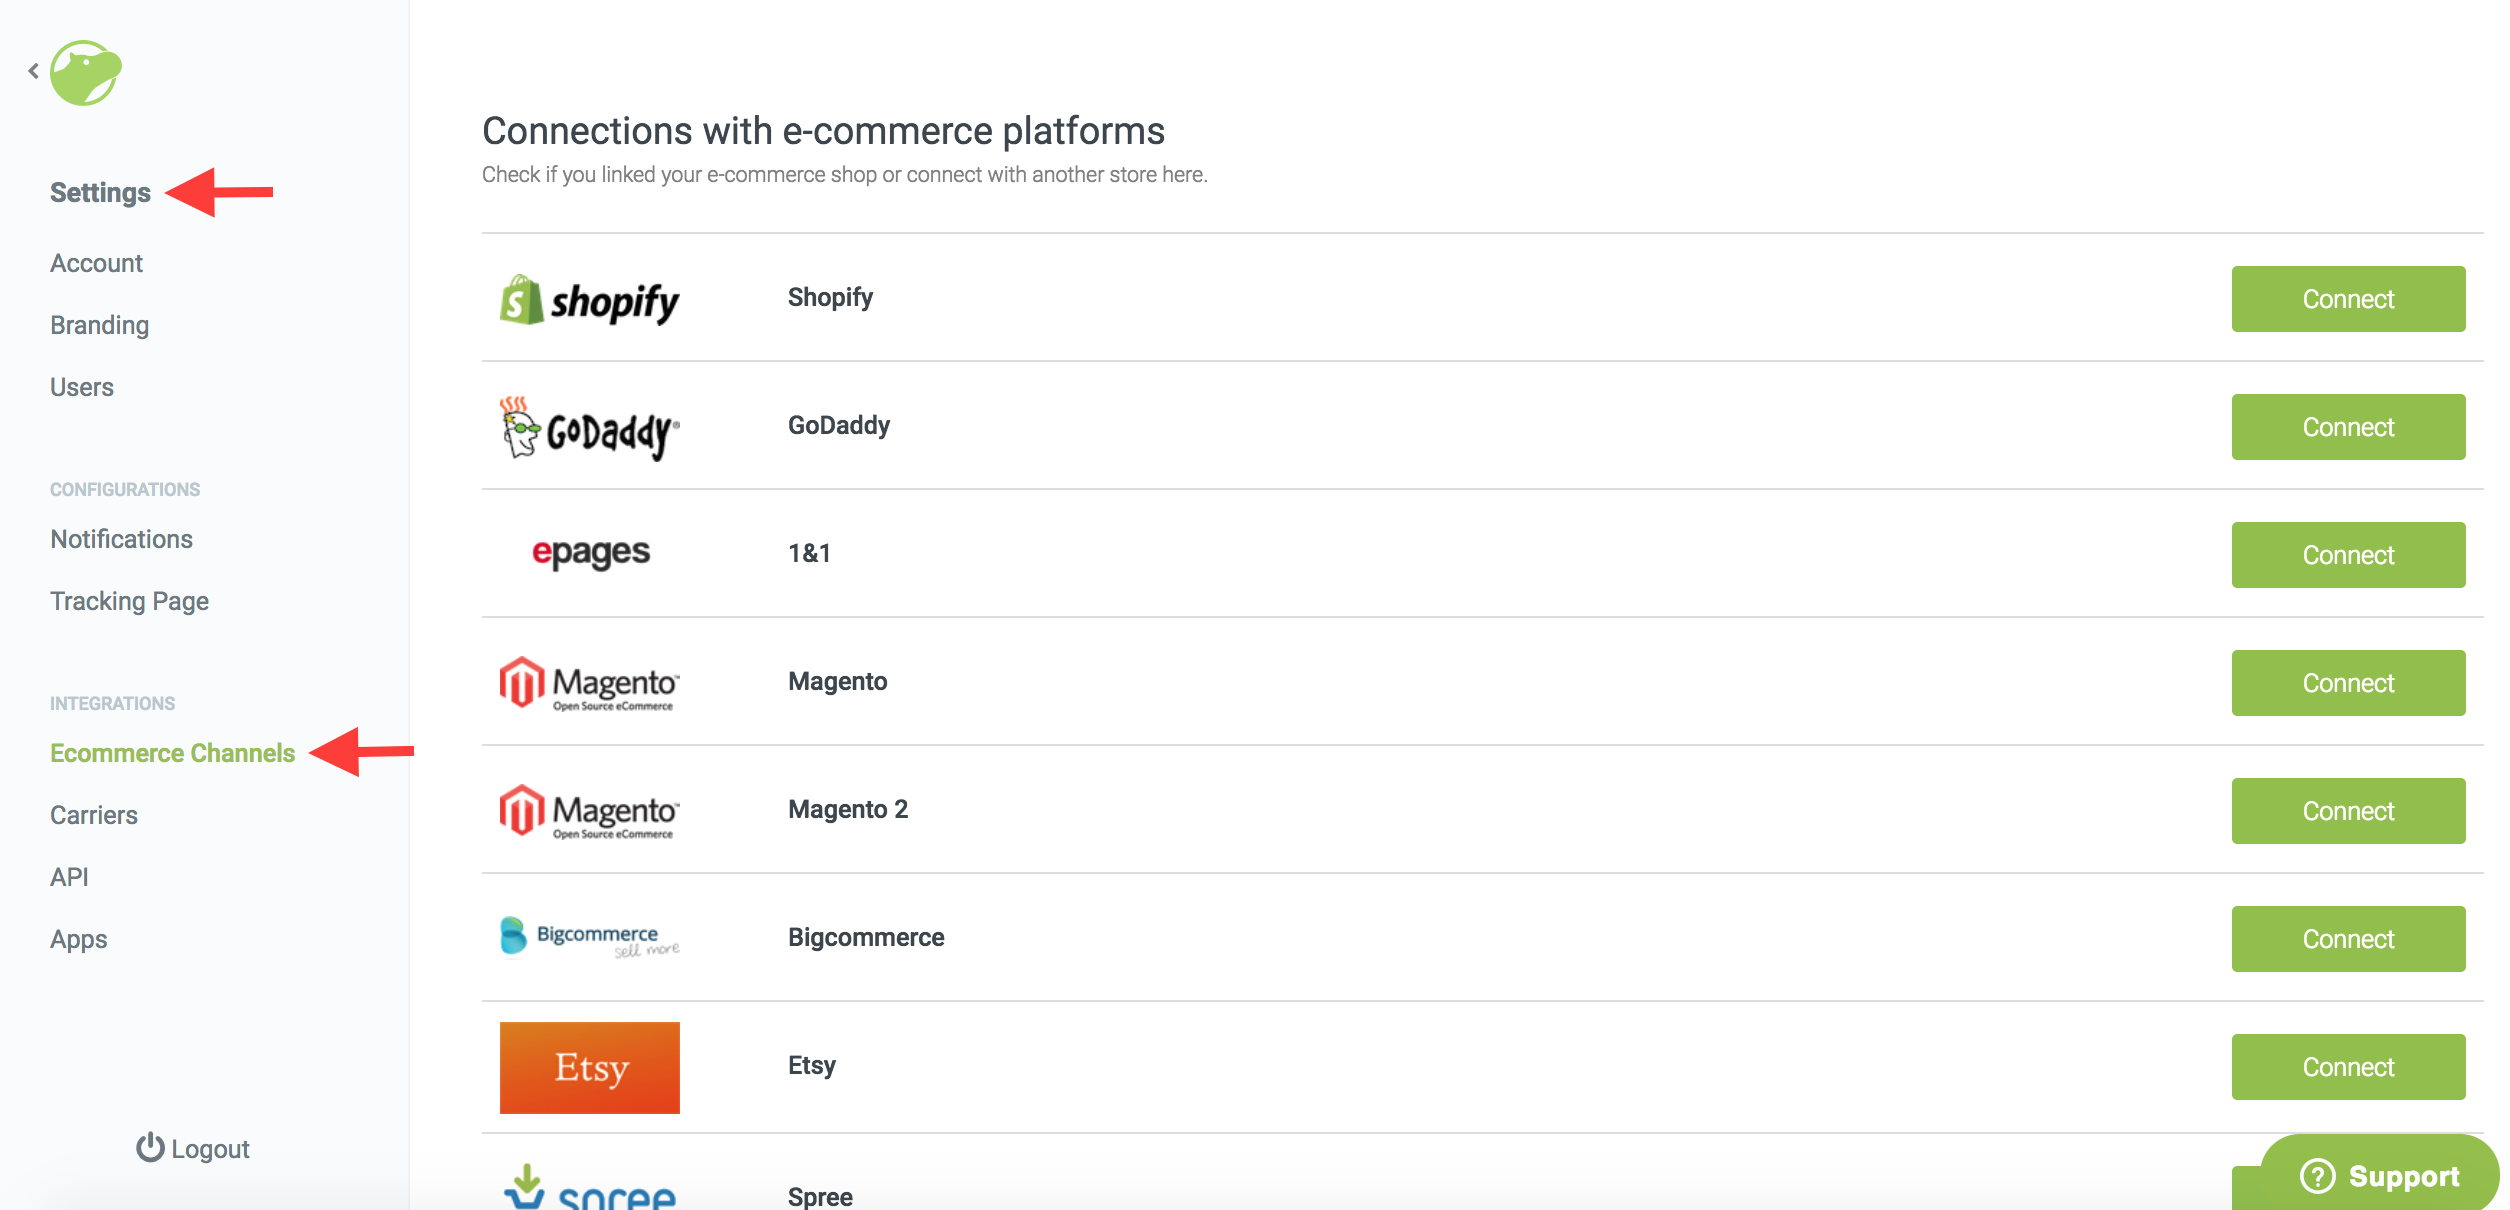This screenshot has width=2510, height=1210.
Task: Click the Shopify logo
Action: click(x=589, y=300)
